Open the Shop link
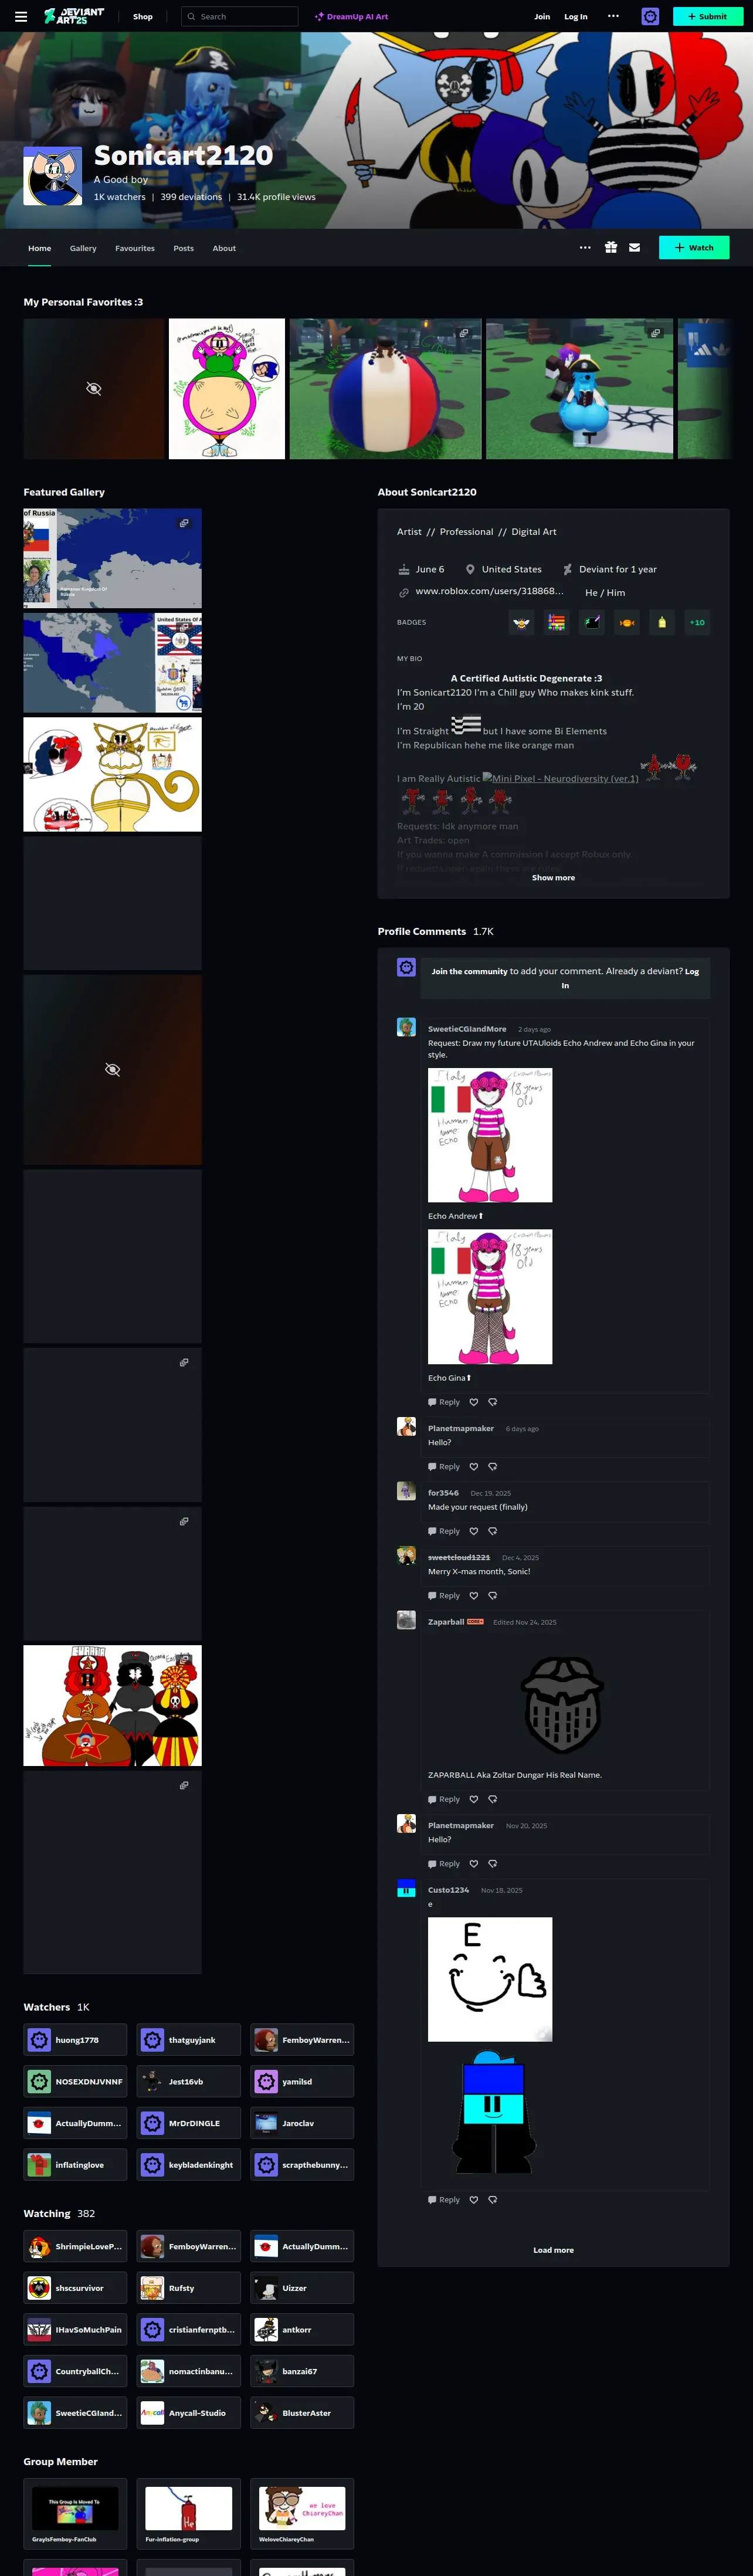 [143, 16]
